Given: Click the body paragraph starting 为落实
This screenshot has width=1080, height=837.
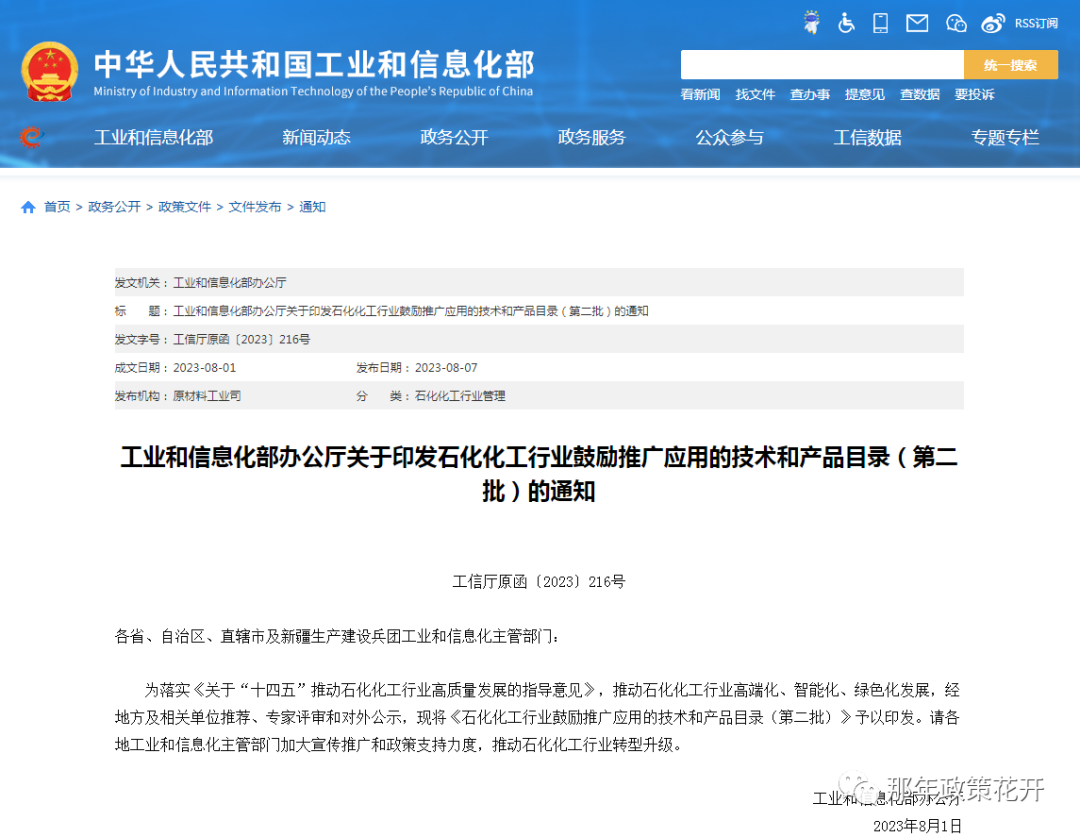Looking at the screenshot, I should 537,717.
